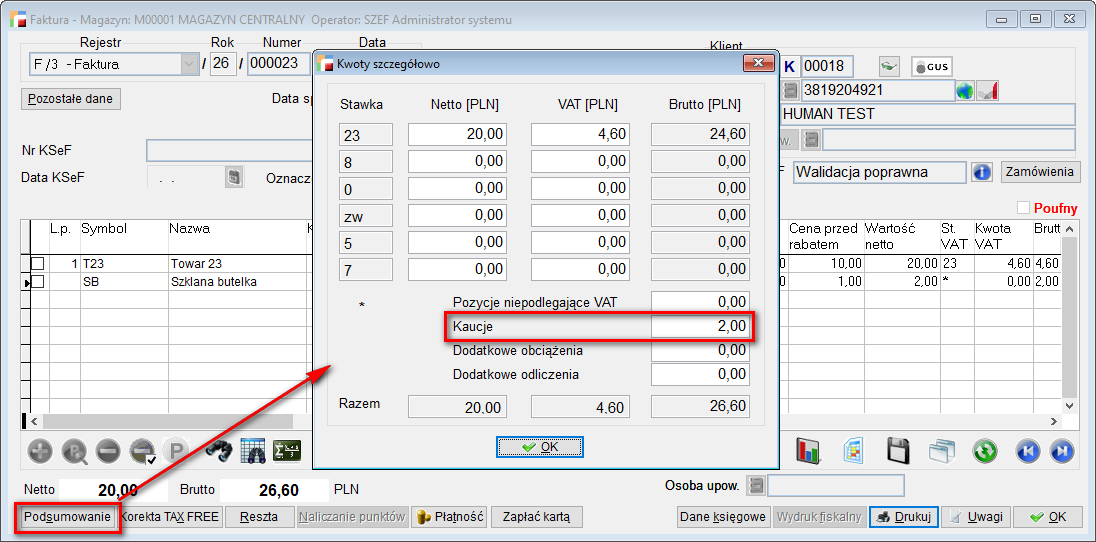Open the blue info icon beside Walidacja poprawna
Image resolution: width=1096 pixels, height=542 pixels.
click(x=982, y=172)
